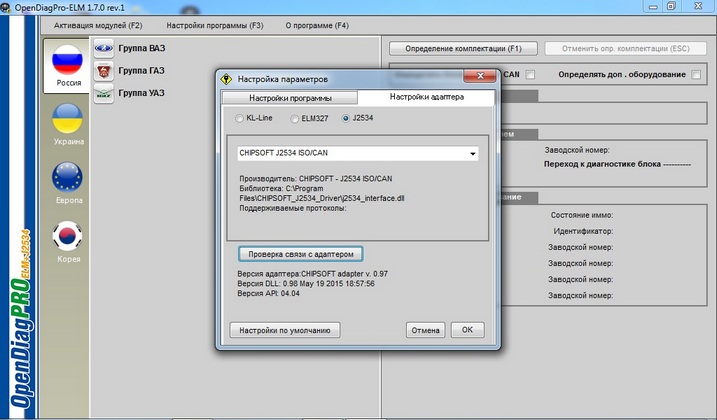Open the Группа УАЗ vehicle group
Viewport: 717px width, 420px height.
click(140, 93)
